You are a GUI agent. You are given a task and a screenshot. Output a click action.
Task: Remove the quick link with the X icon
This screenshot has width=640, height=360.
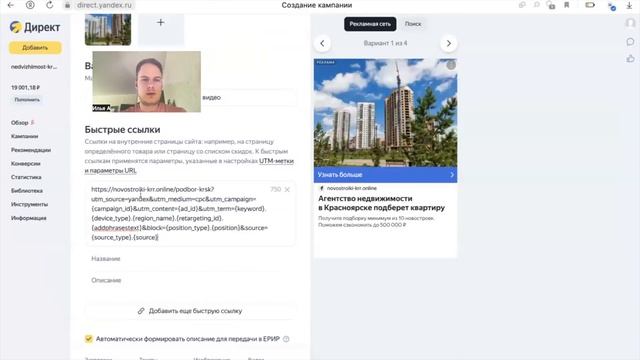click(287, 189)
